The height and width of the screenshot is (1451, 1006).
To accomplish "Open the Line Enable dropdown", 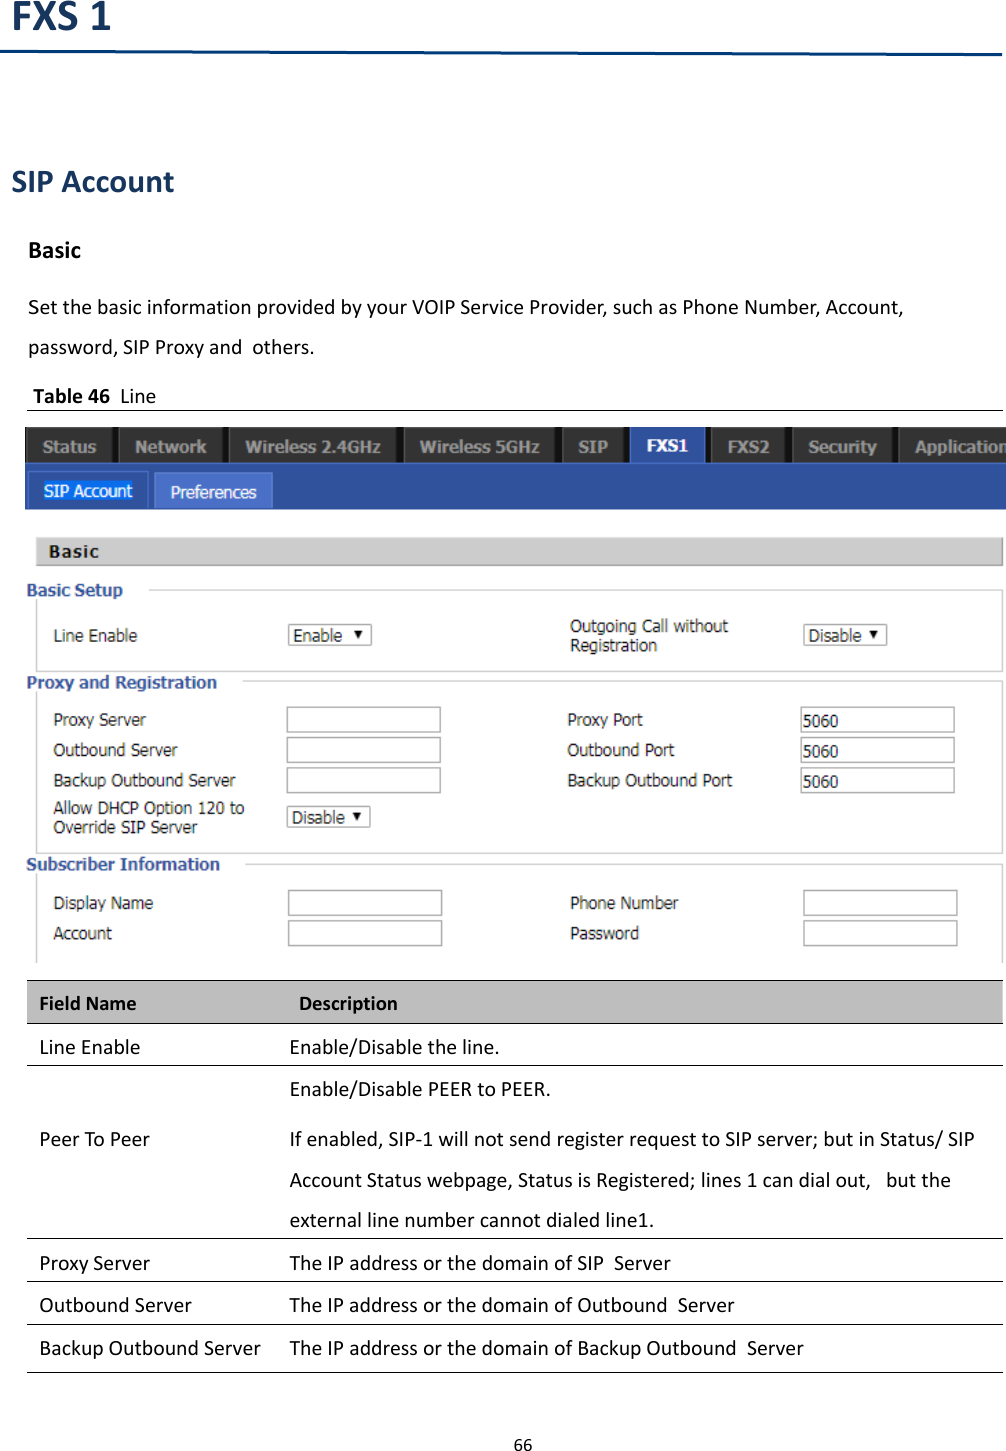I will (328, 634).
